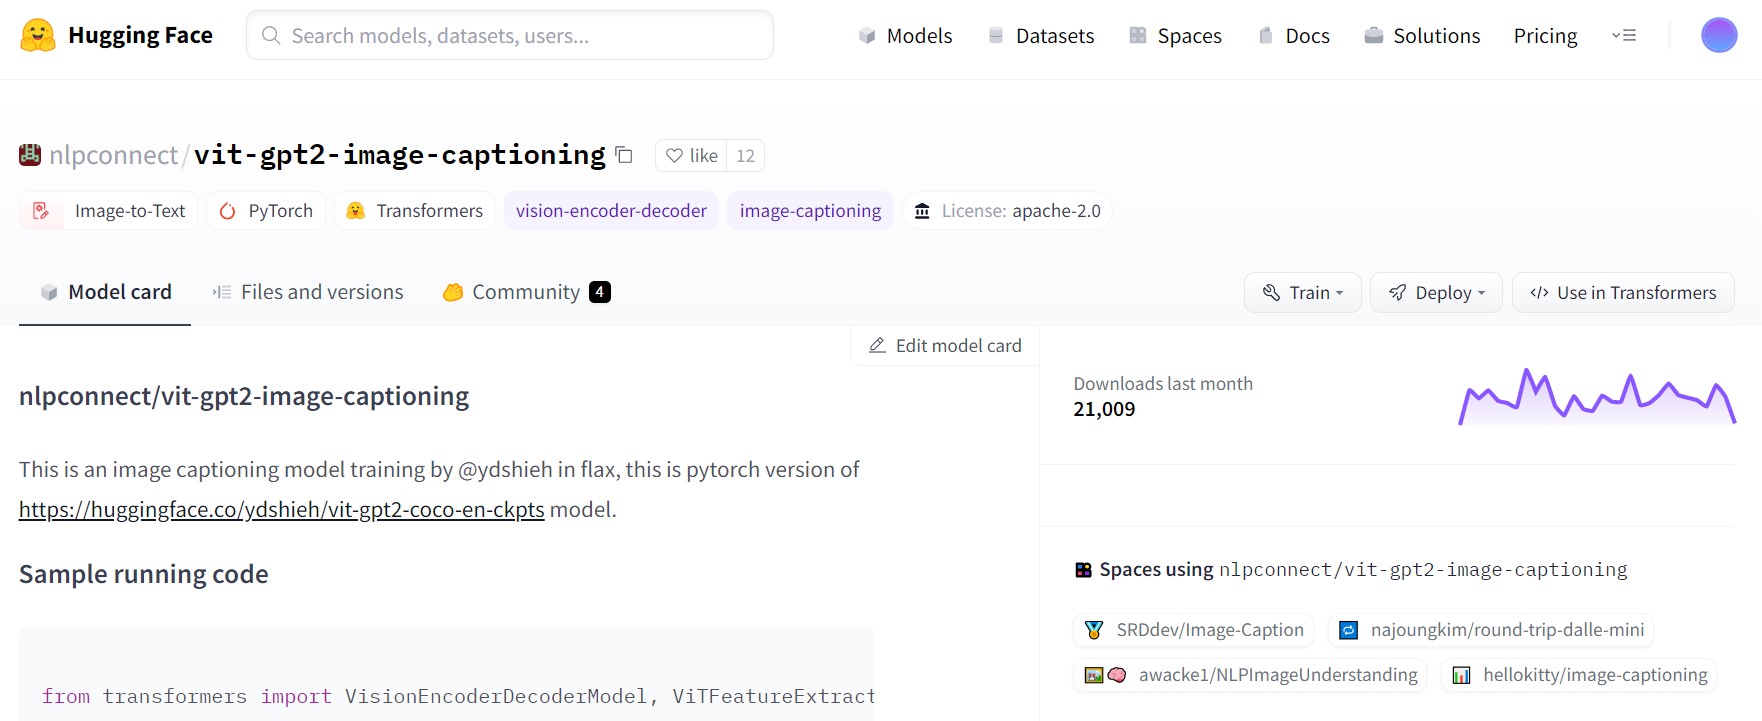The image size is (1762, 721).
Task: Open the Files and versions tab
Action: pos(308,292)
